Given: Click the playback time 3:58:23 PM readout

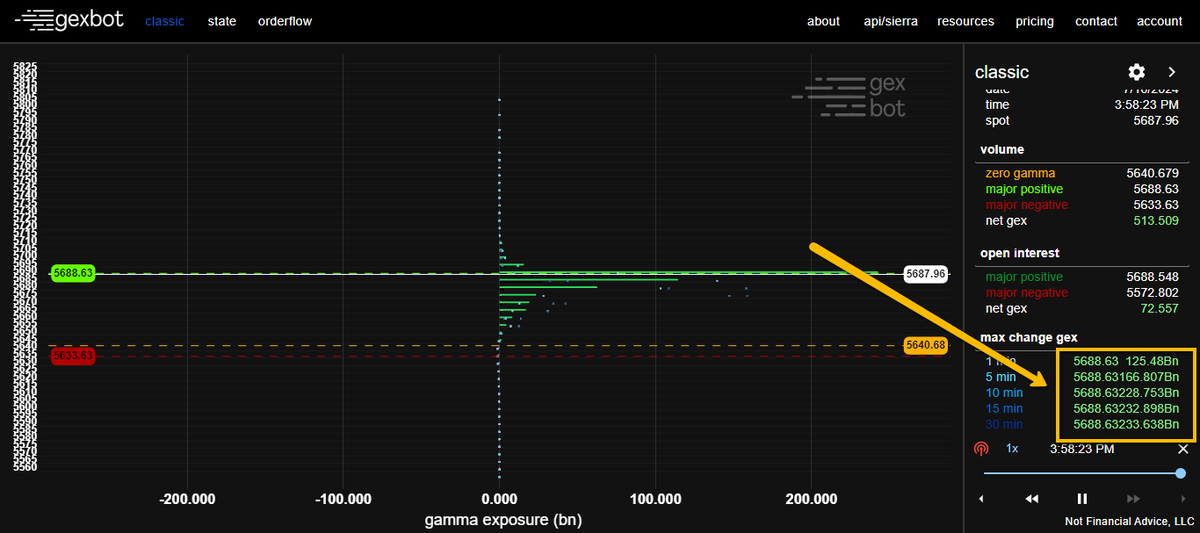Looking at the screenshot, I should tap(1082, 449).
